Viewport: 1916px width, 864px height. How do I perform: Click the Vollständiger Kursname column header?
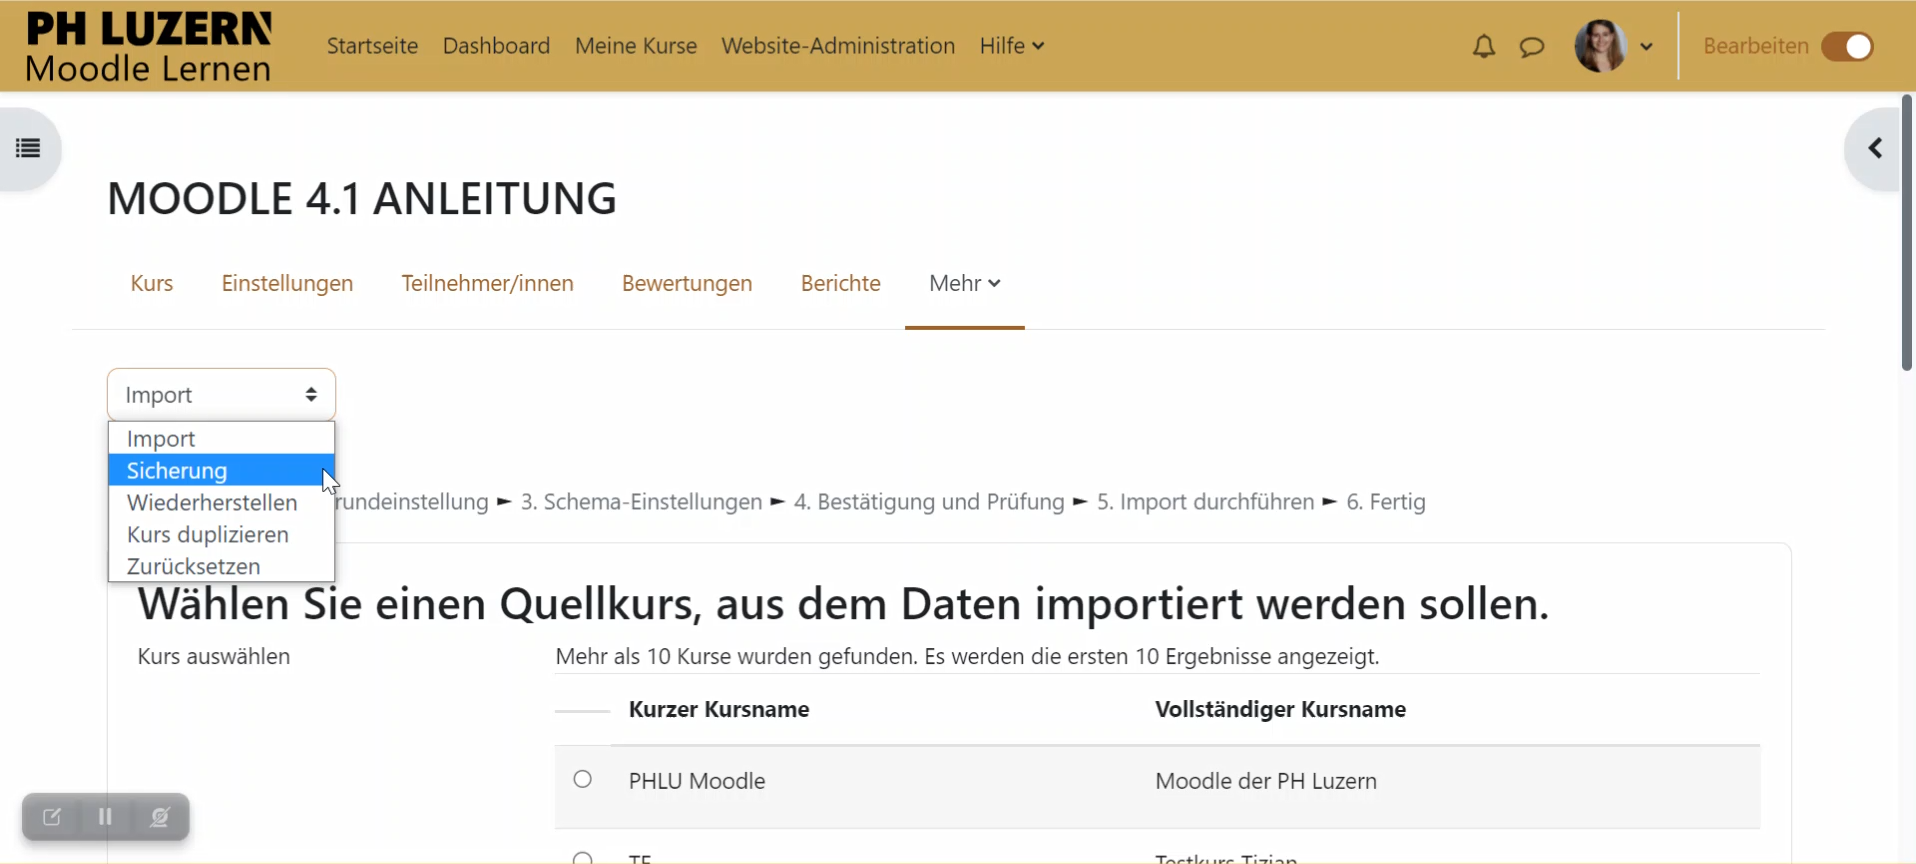(1281, 709)
